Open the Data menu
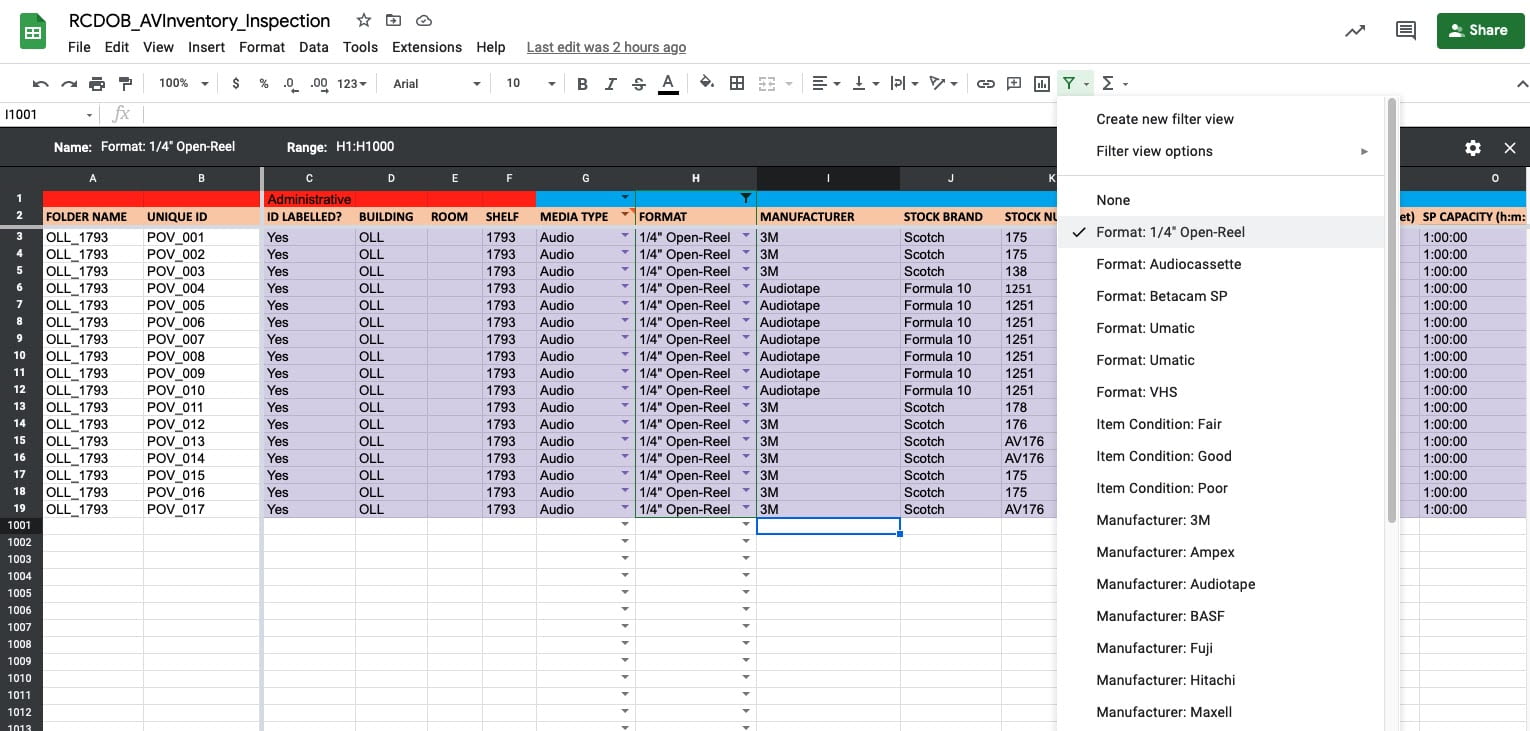The image size is (1530, 731). click(x=314, y=47)
